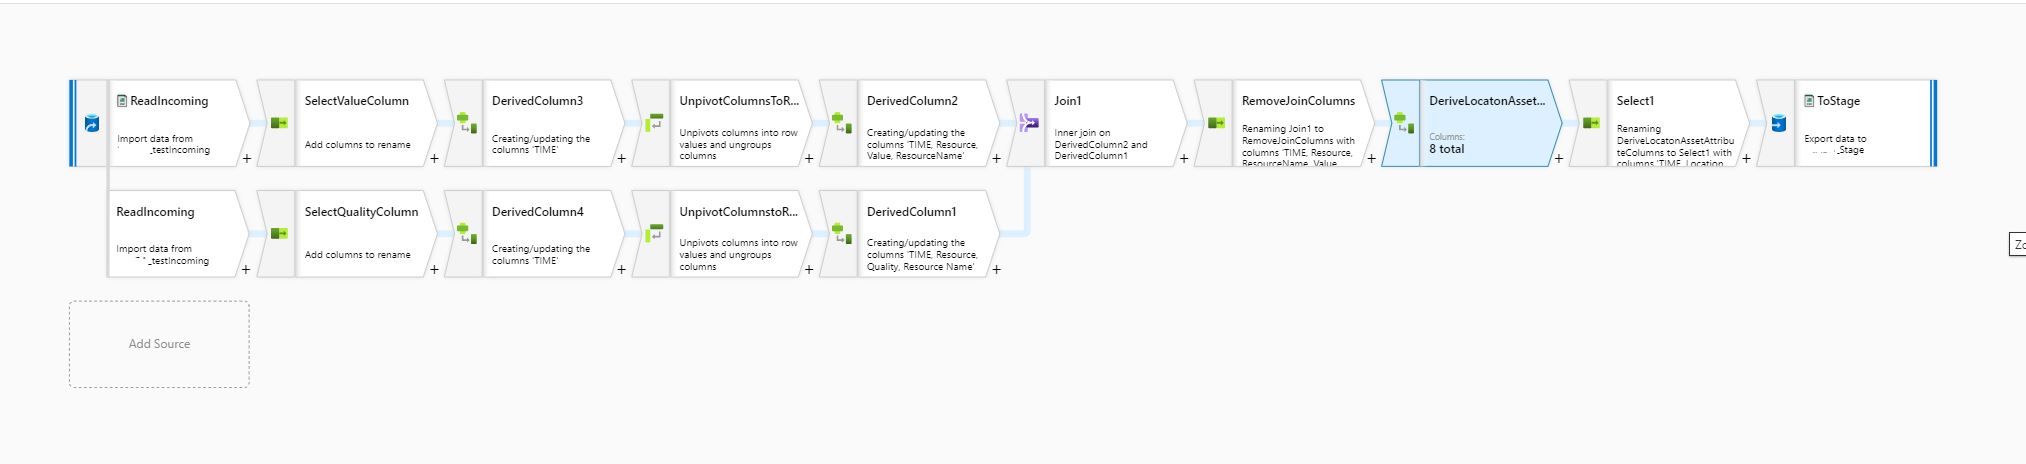Click plus after RemoveJoinColumns
The width and height of the screenshot is (2026, 464).
1371,158
